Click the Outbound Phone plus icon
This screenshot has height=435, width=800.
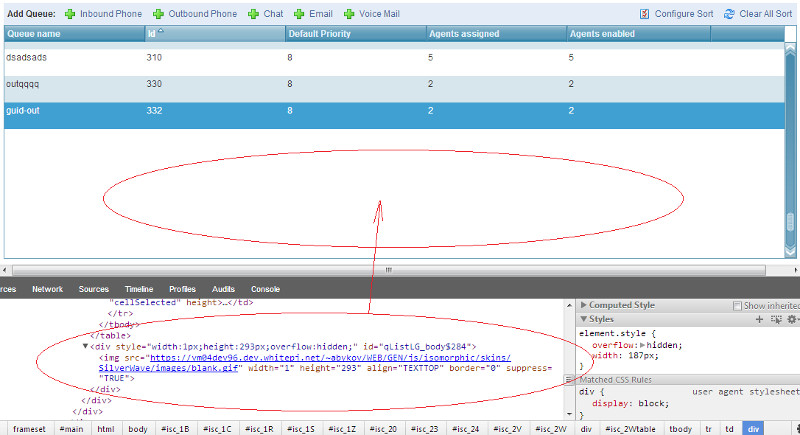(161, 14)
